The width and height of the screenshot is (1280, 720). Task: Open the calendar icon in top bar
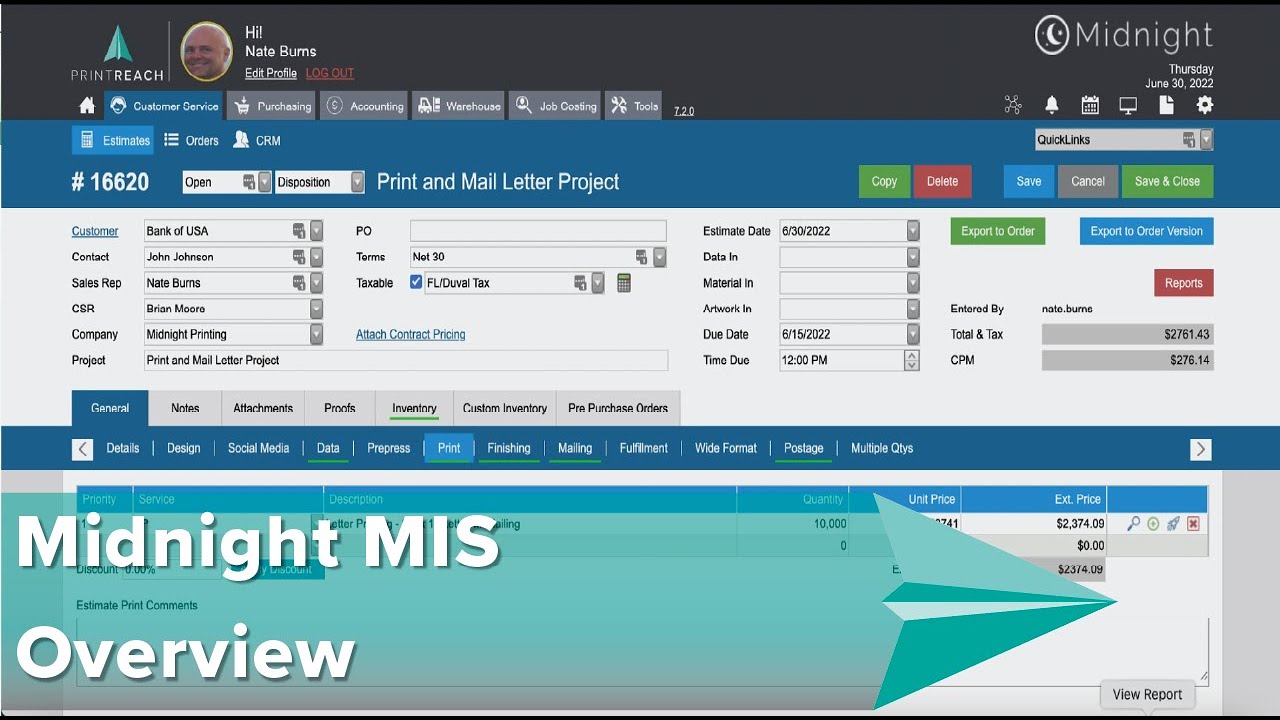[1090, 105]
